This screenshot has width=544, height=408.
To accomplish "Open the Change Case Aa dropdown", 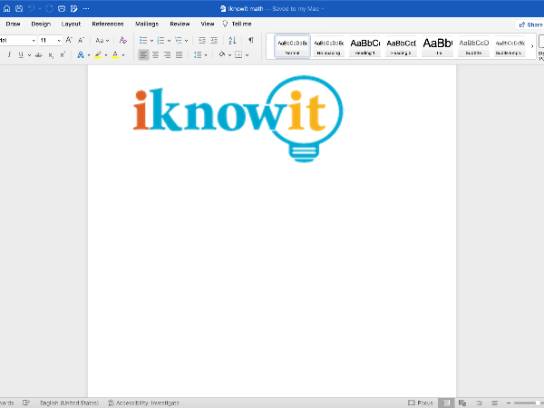I will pos(102,40).
